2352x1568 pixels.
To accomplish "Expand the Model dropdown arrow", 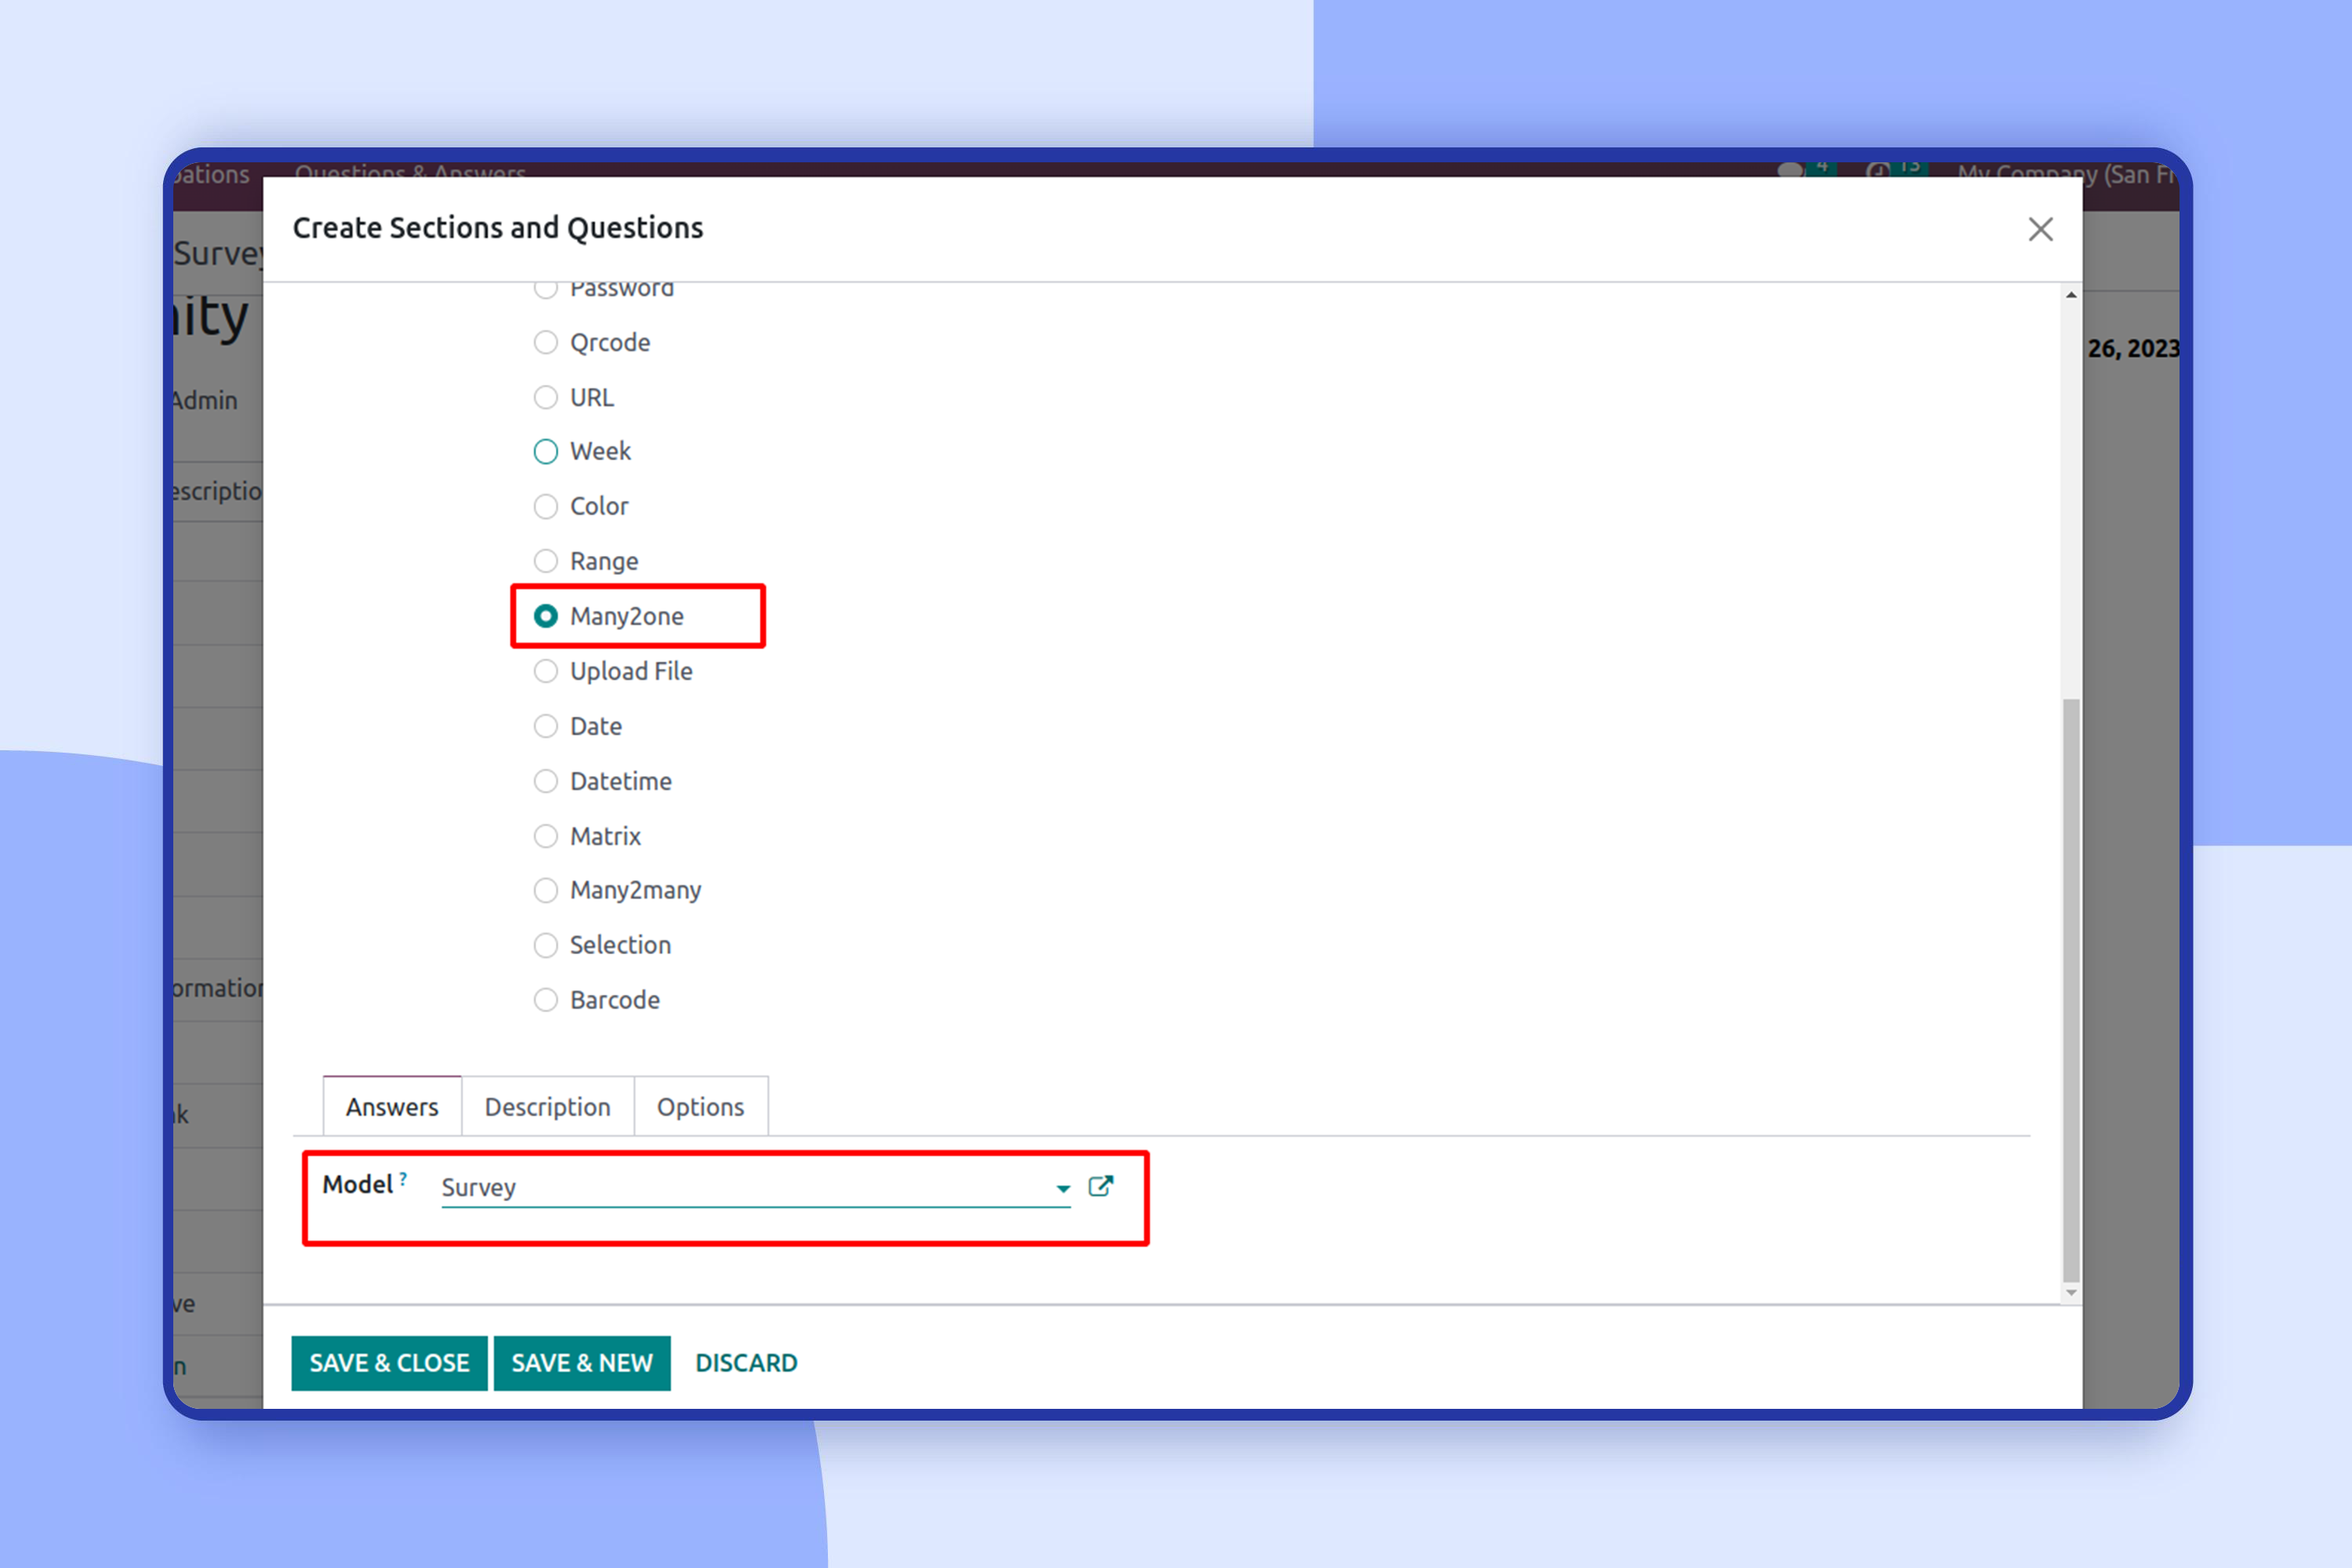I will point(1062,1188).
